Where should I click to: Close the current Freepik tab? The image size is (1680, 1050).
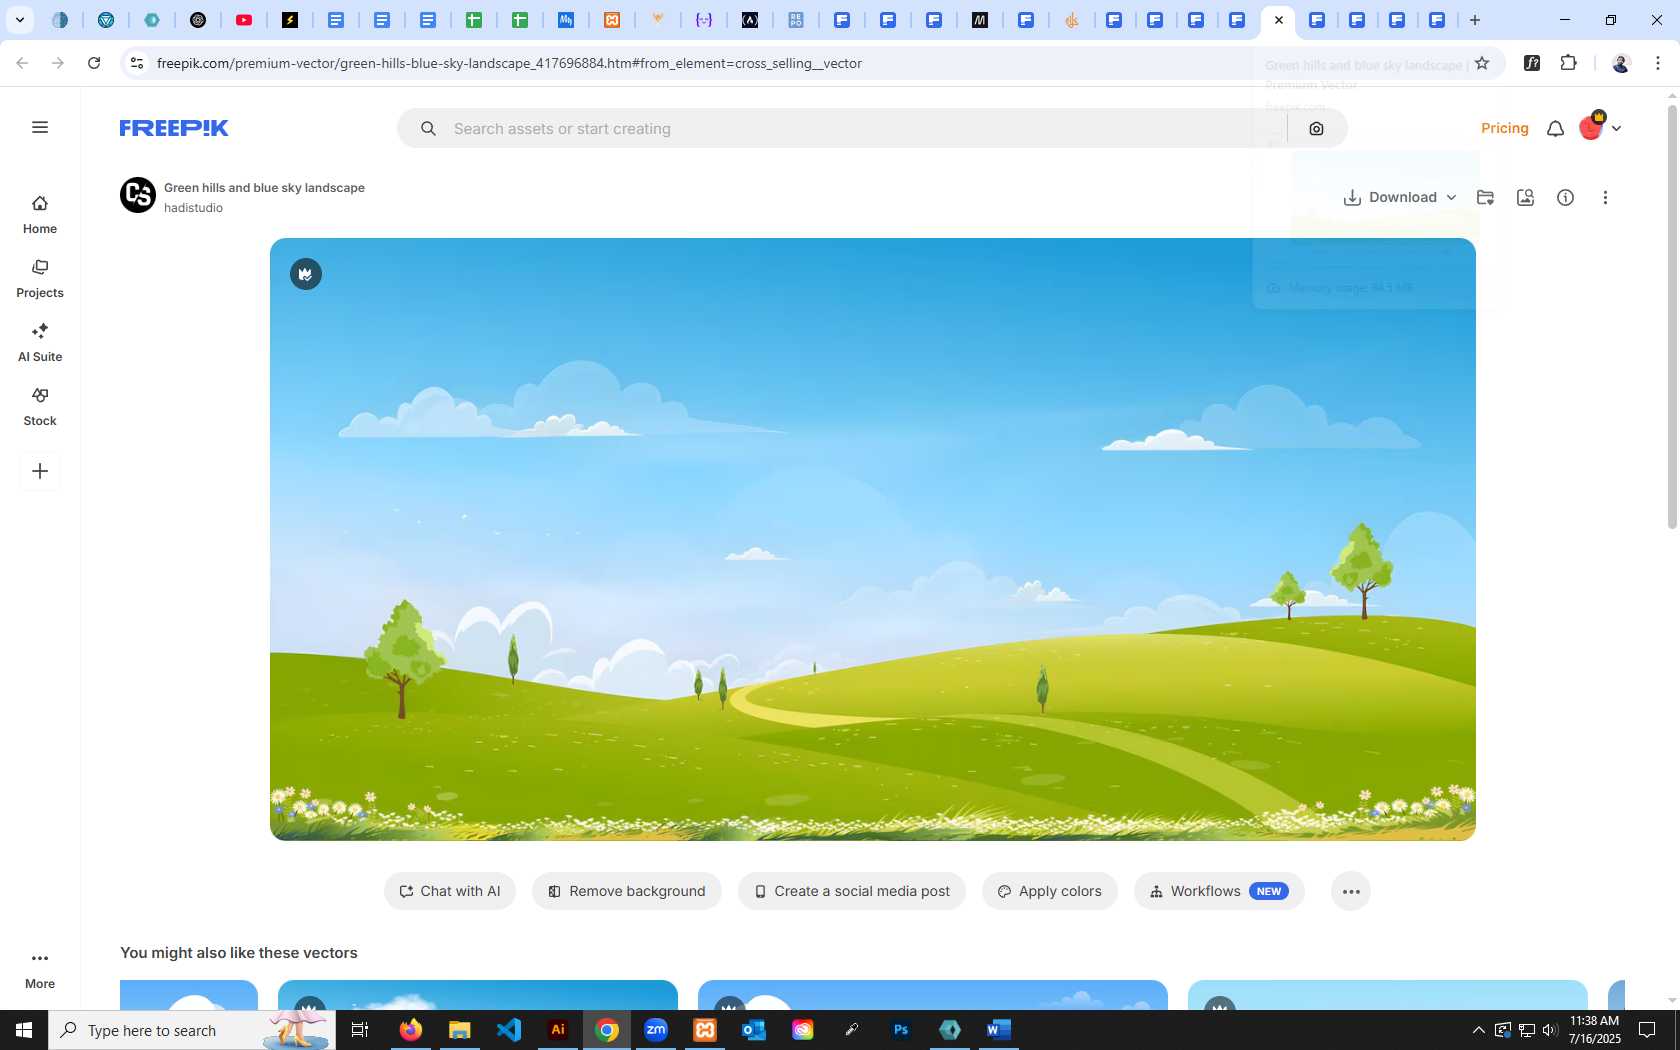1278,20
